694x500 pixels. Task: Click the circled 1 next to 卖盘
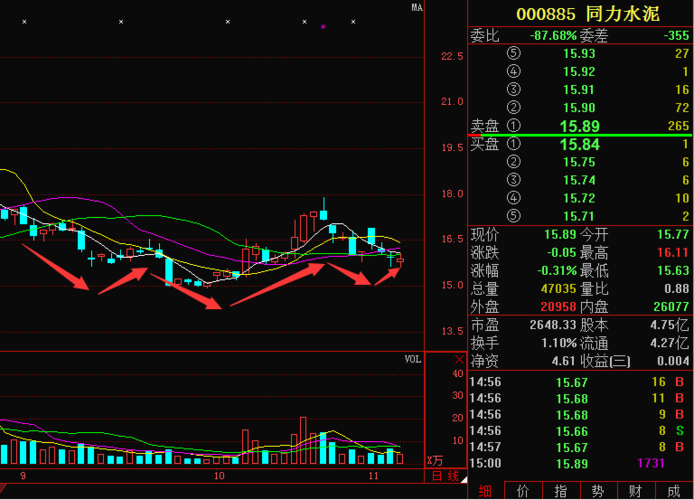coord(513,126)
